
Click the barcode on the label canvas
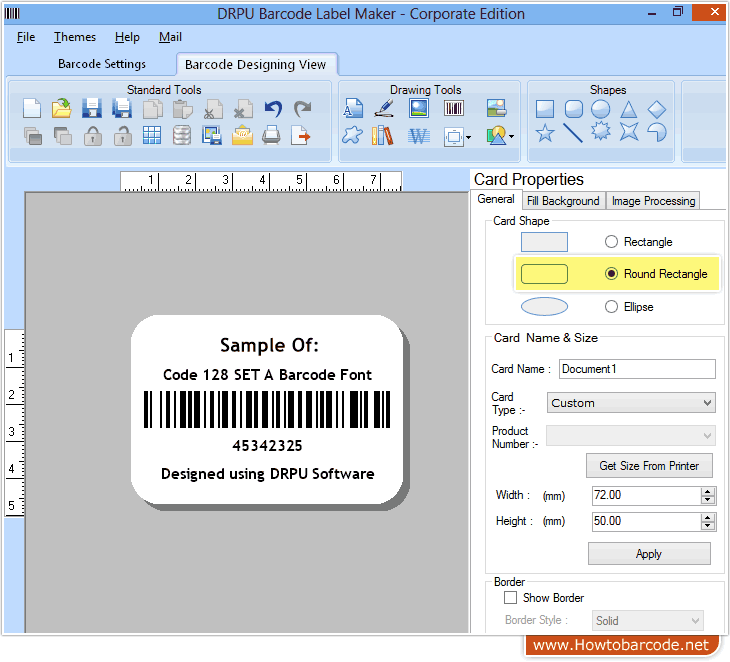267,410
